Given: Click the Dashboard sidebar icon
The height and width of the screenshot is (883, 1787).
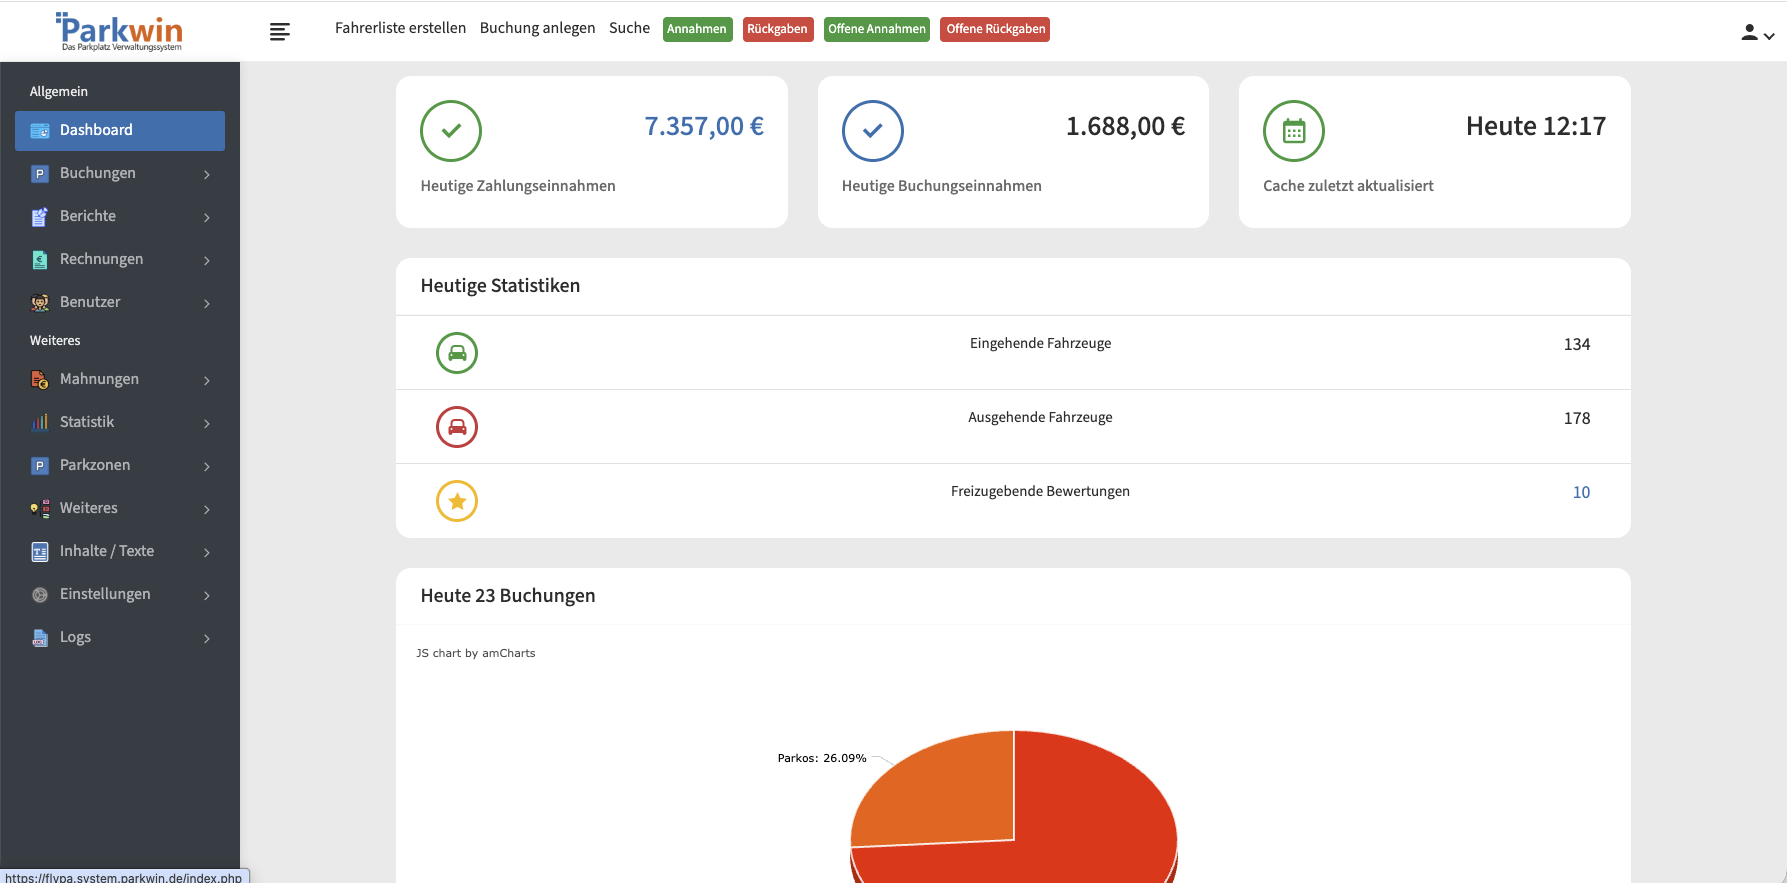Looking at the screenshot, I should point(40,131).
